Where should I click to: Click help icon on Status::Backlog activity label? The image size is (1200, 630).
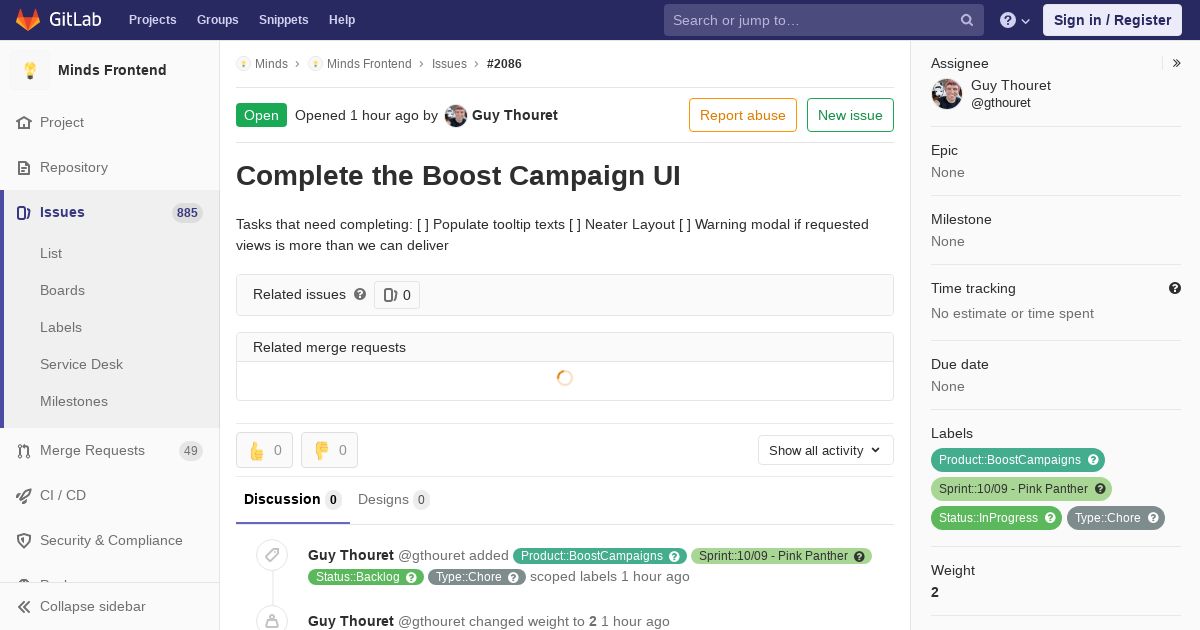click(412, 577)
